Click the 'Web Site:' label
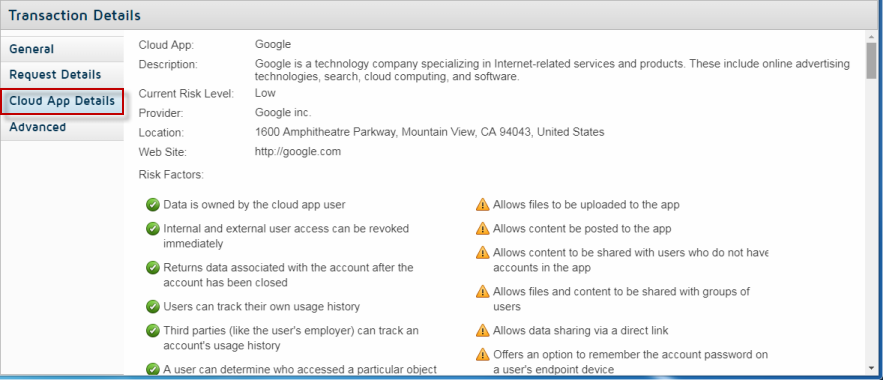This screenshot has height=380, width=883. (162, 152)
